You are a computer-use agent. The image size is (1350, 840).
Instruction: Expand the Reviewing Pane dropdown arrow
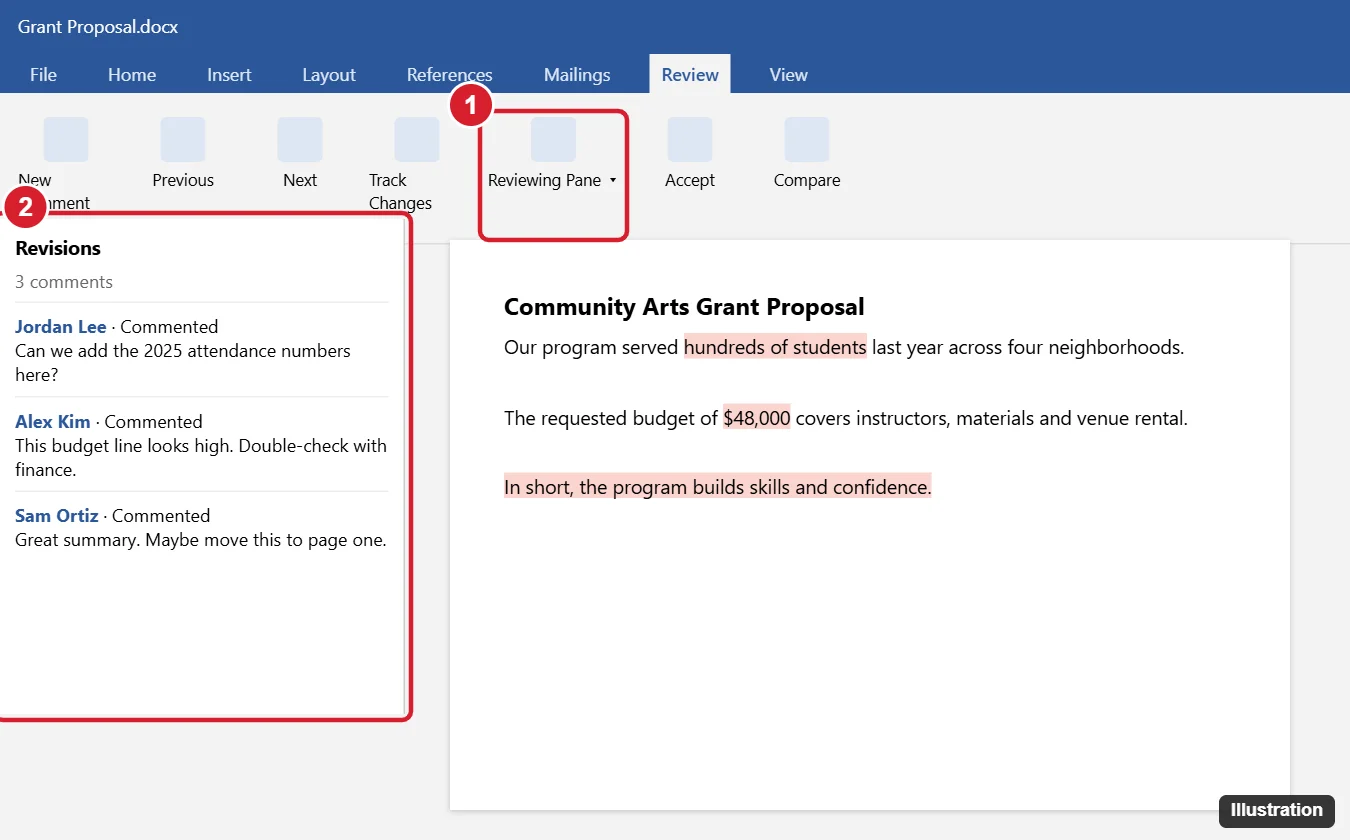613,181
